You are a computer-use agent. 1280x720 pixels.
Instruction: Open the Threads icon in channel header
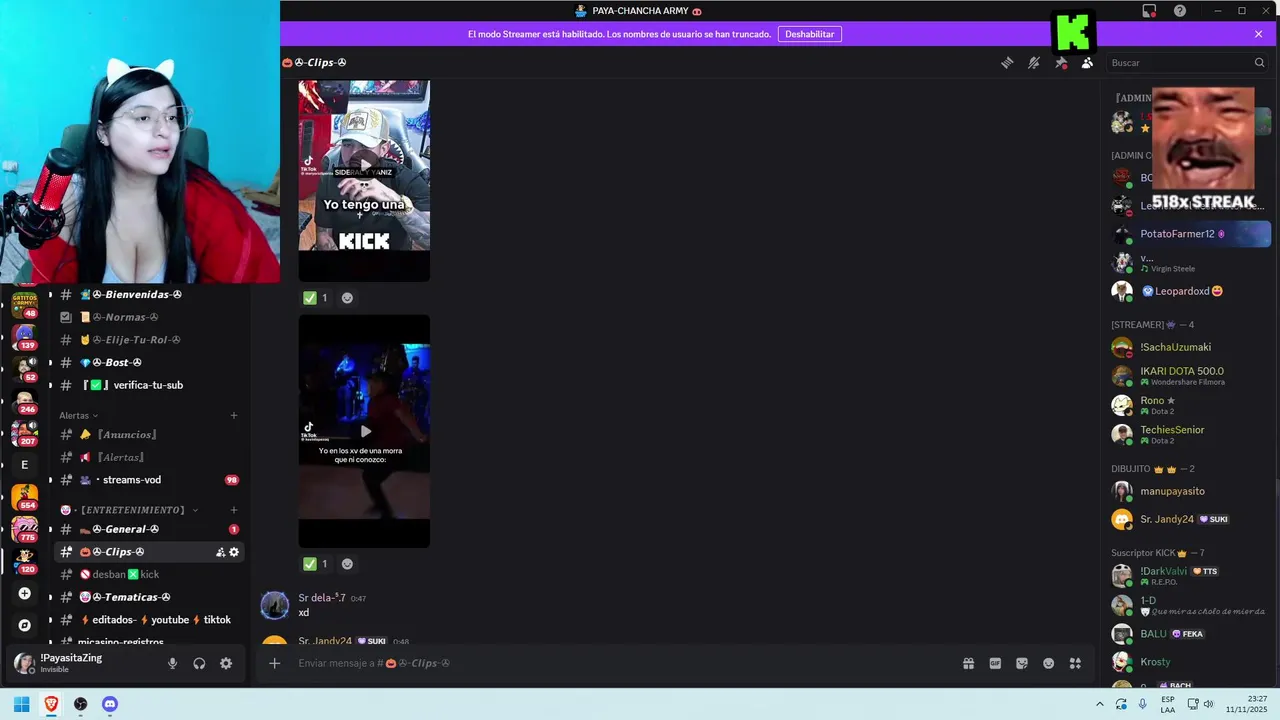(1007, 63)
